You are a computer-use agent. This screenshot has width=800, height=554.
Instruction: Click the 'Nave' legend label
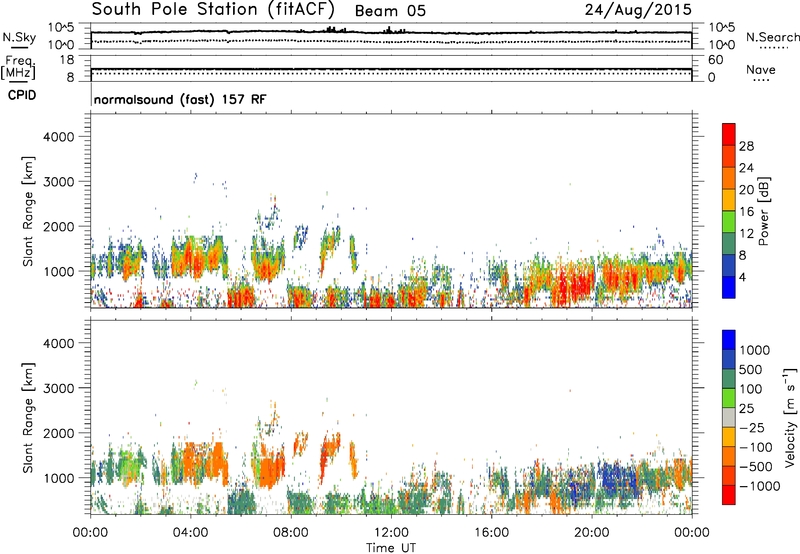pos(761,69)
